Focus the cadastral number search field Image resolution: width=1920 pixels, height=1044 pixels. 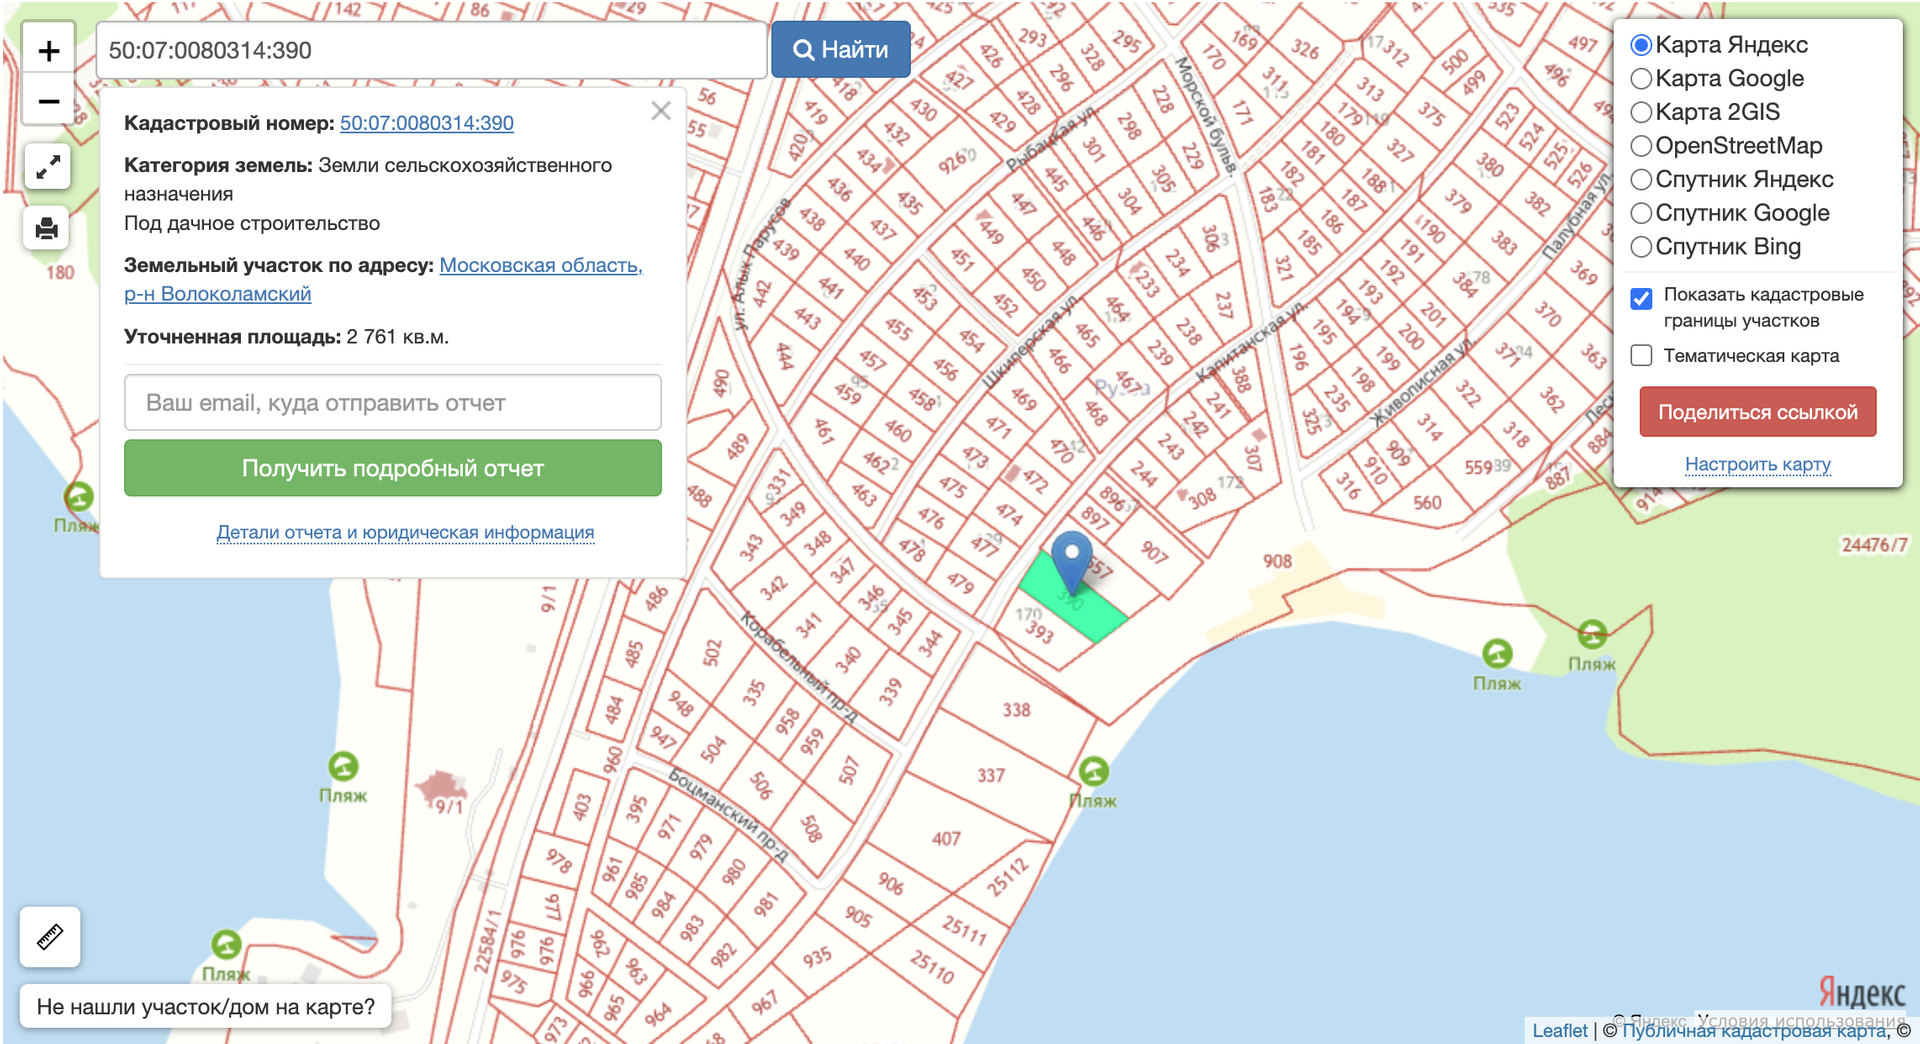(x=431, y=50)
